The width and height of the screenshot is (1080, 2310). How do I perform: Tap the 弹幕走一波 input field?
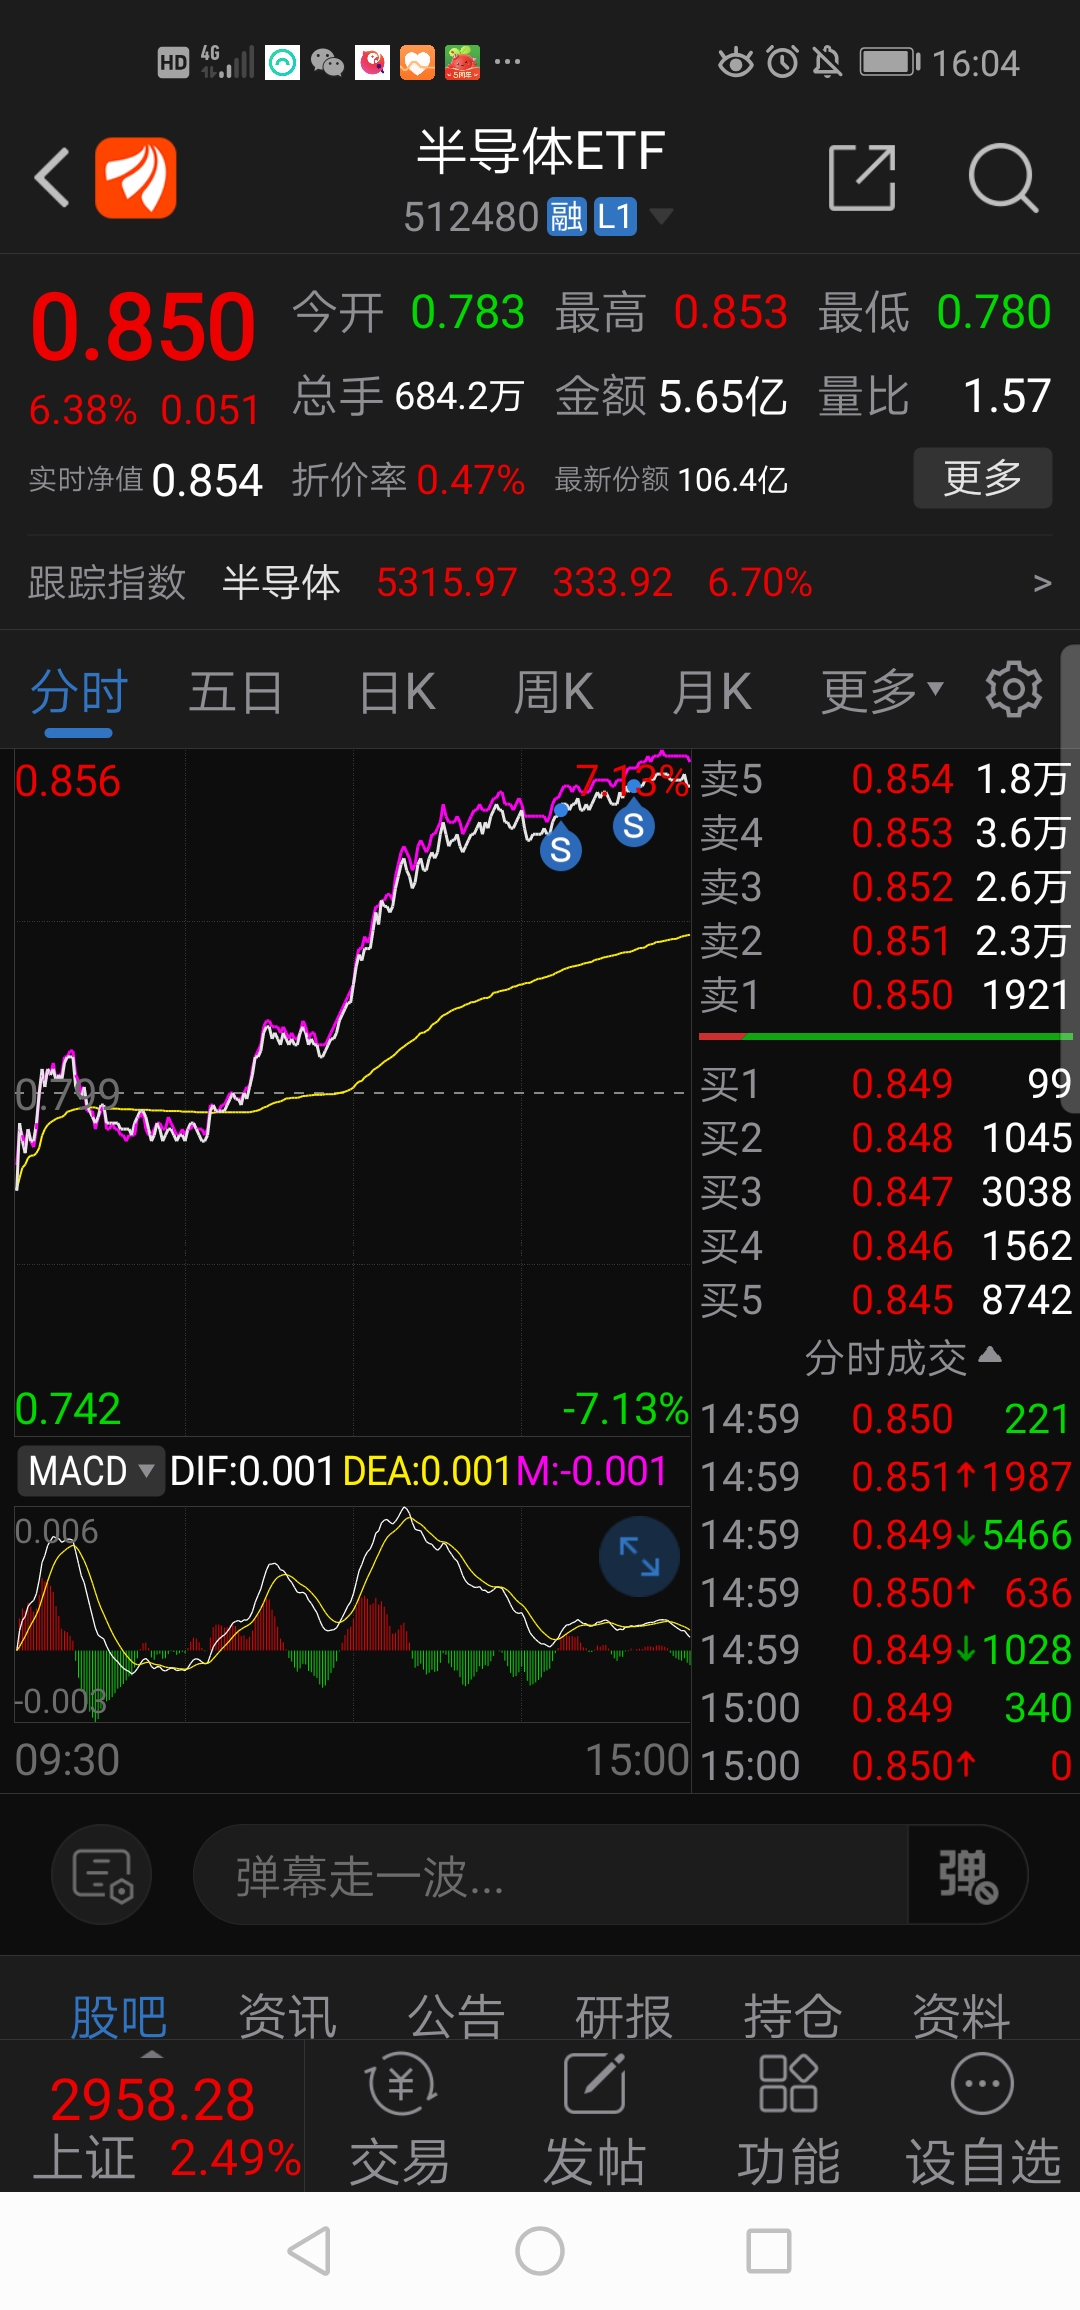[551, 1875]
